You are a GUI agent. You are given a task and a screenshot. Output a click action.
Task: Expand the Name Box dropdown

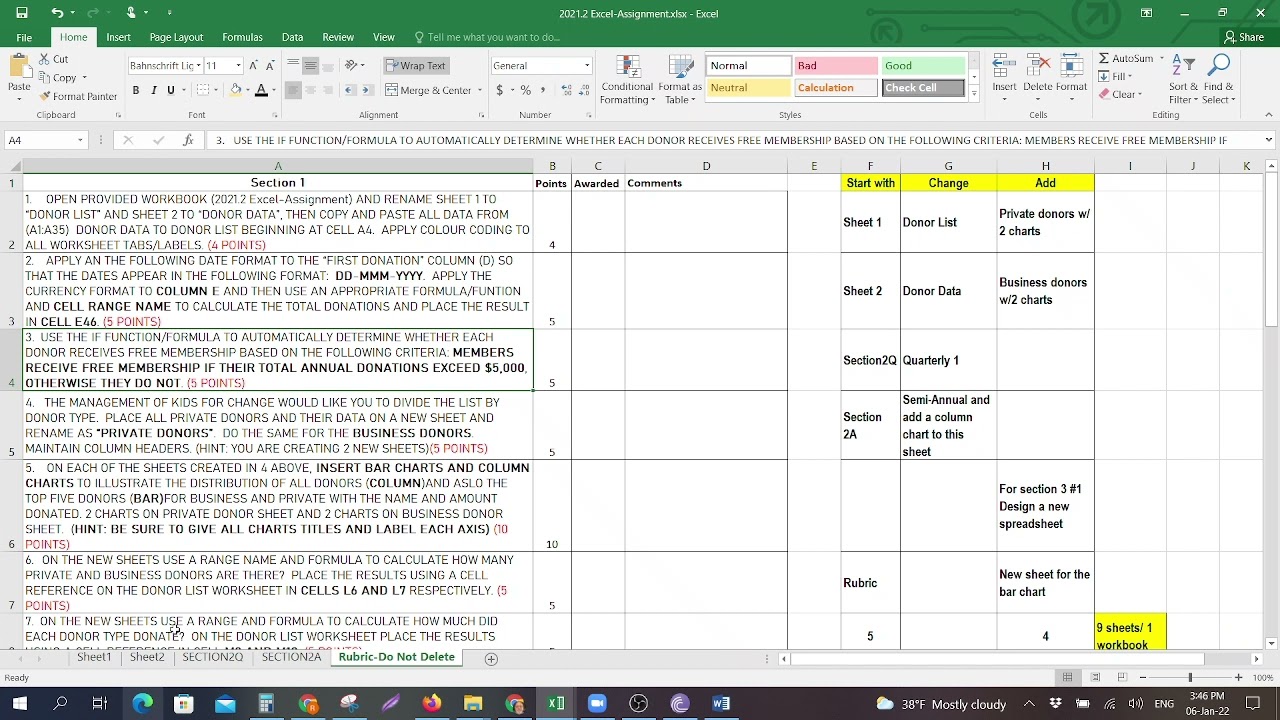point(80,140)
